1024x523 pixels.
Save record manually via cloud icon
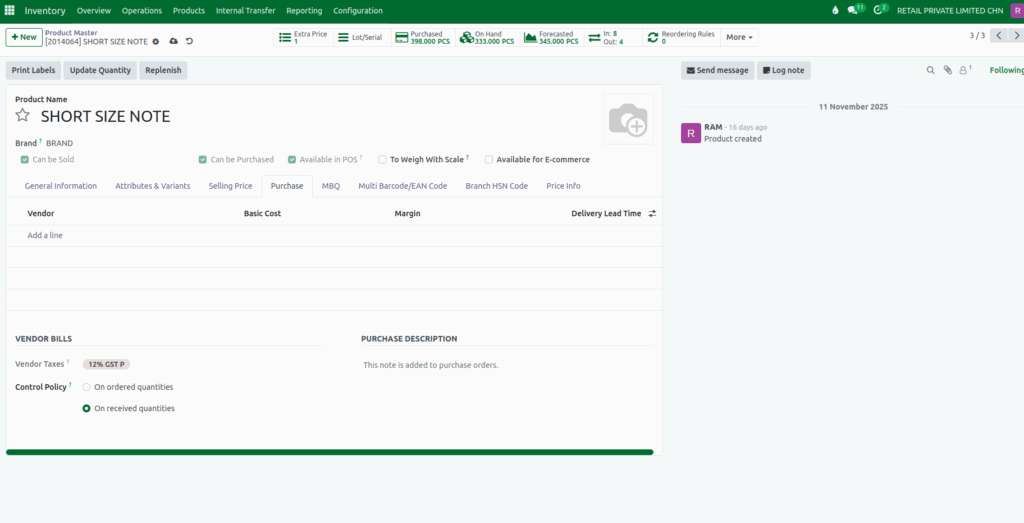[x=173, y=41]
